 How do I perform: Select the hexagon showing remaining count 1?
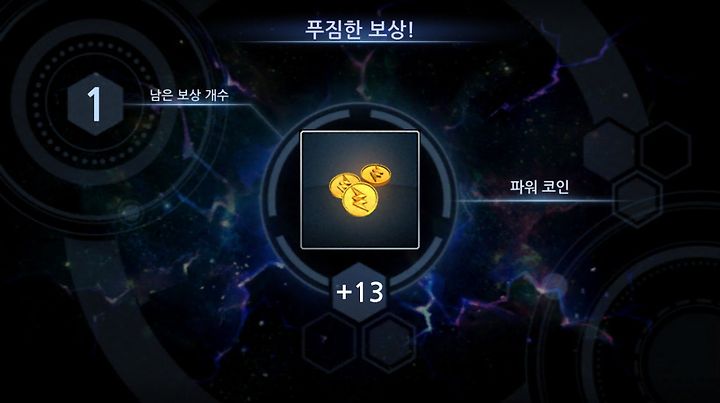point(95,104)
